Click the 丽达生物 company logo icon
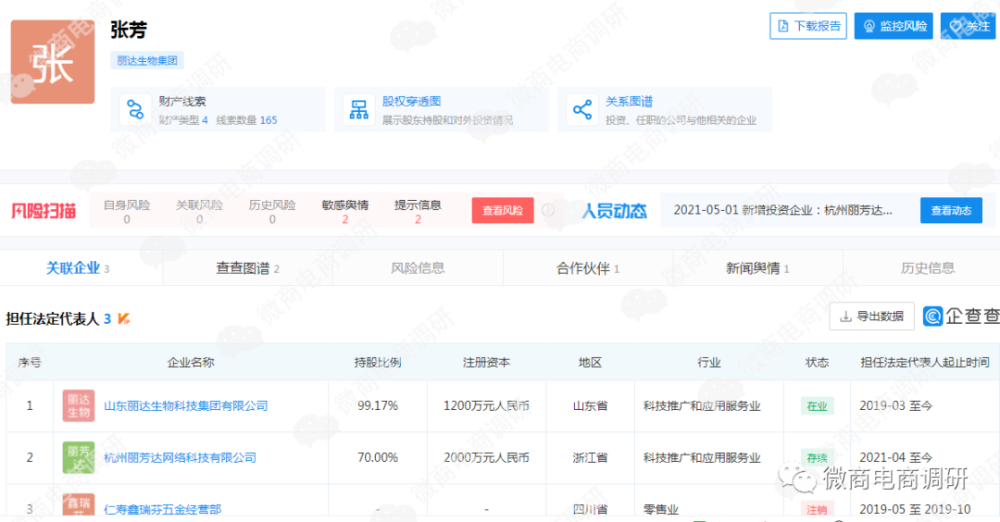1000x522 pixels. click(x=78, y=406)
